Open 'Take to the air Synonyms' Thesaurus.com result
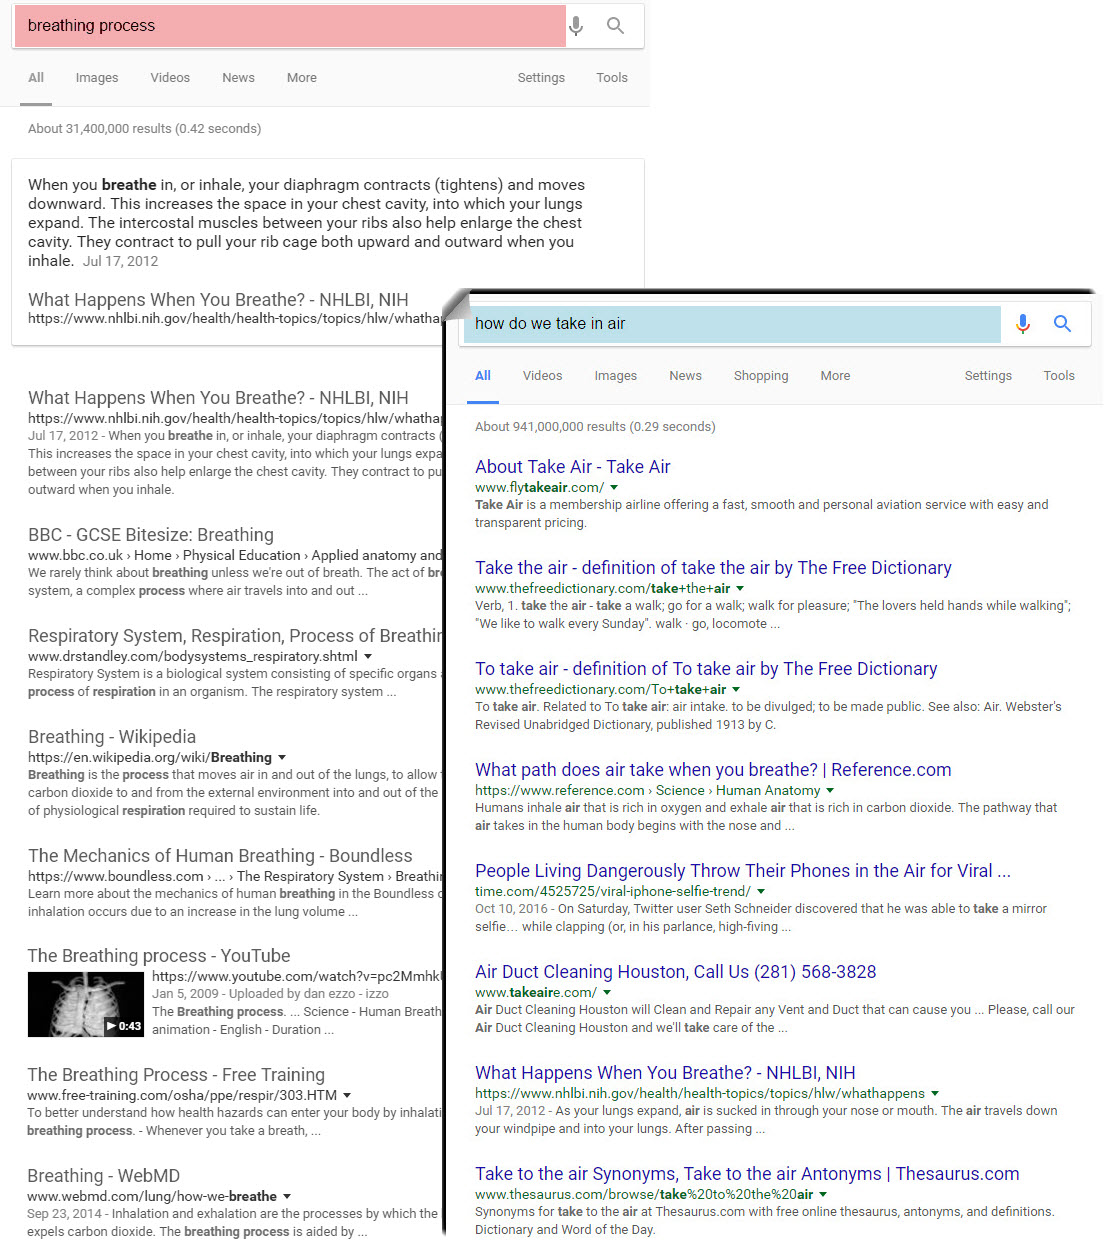 [747, 1174]
